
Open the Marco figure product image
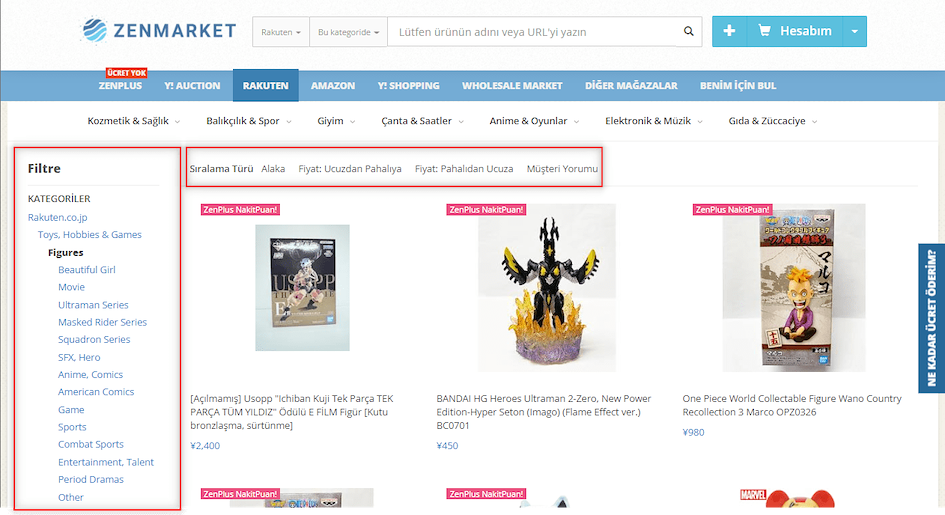click(794, 288)
